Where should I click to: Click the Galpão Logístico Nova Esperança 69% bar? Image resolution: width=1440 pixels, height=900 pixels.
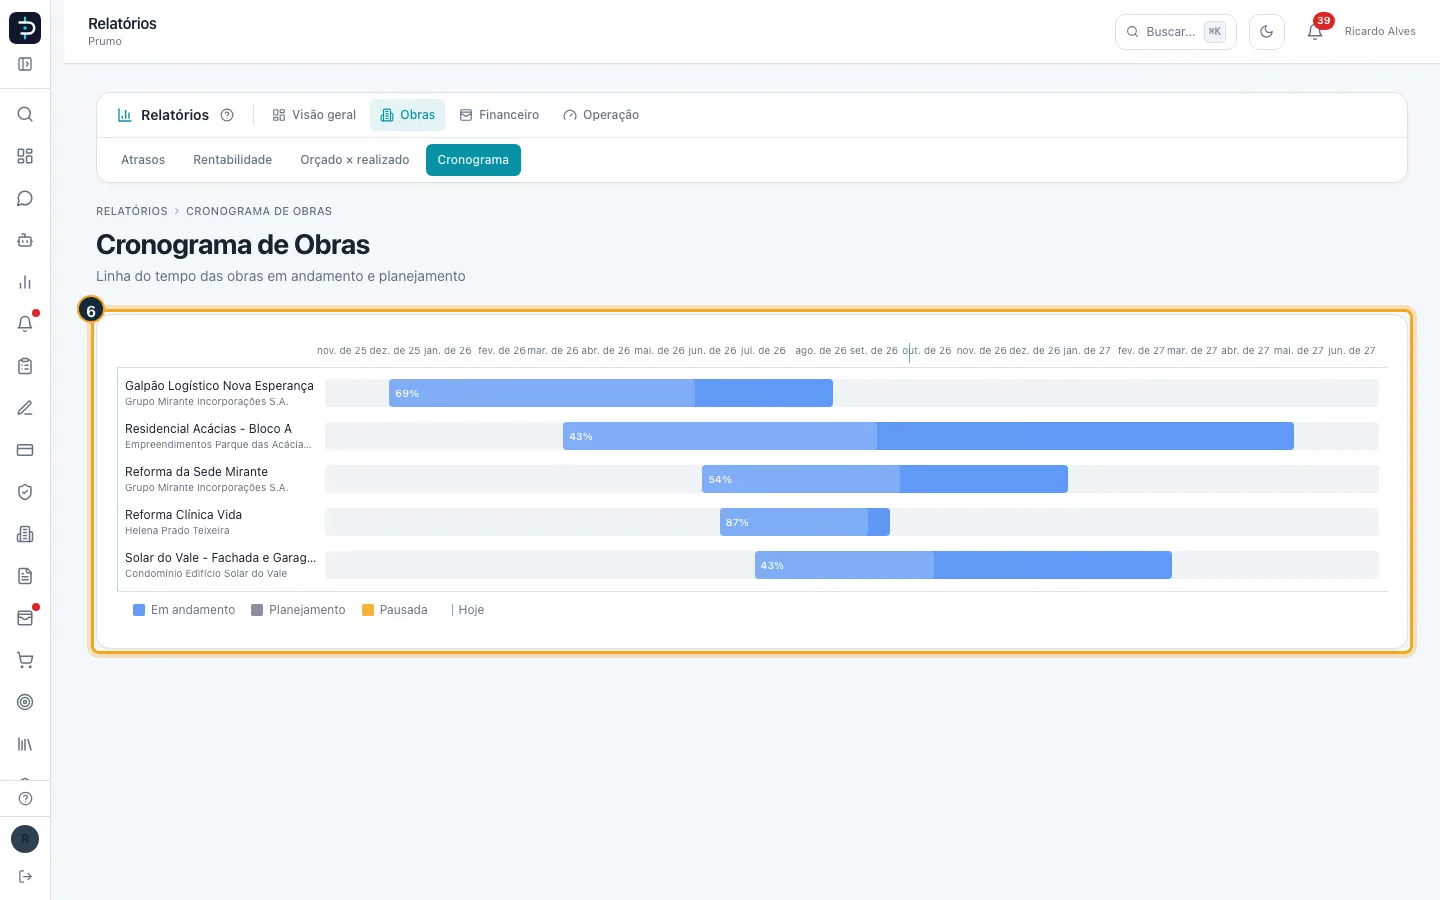[x=611, y=393]
